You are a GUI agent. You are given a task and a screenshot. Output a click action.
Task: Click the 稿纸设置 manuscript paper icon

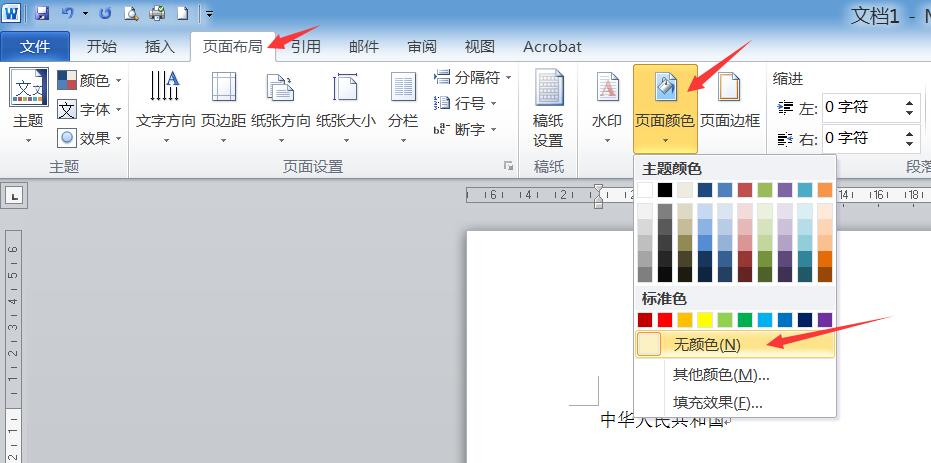(549, 87)
